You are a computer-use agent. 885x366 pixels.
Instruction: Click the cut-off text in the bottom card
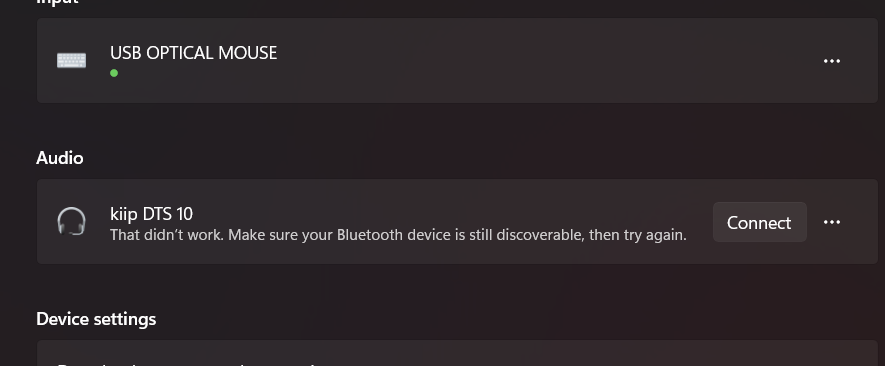coord(189,363)
